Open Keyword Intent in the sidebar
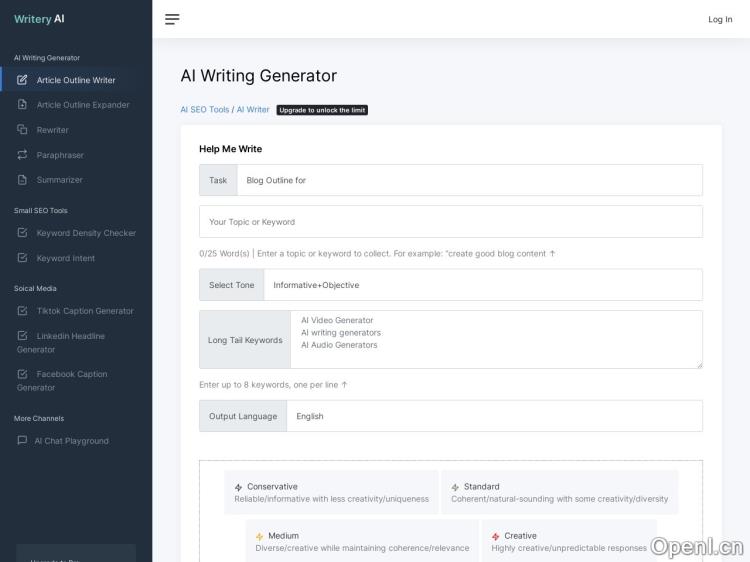 click(x=66, y=258)
